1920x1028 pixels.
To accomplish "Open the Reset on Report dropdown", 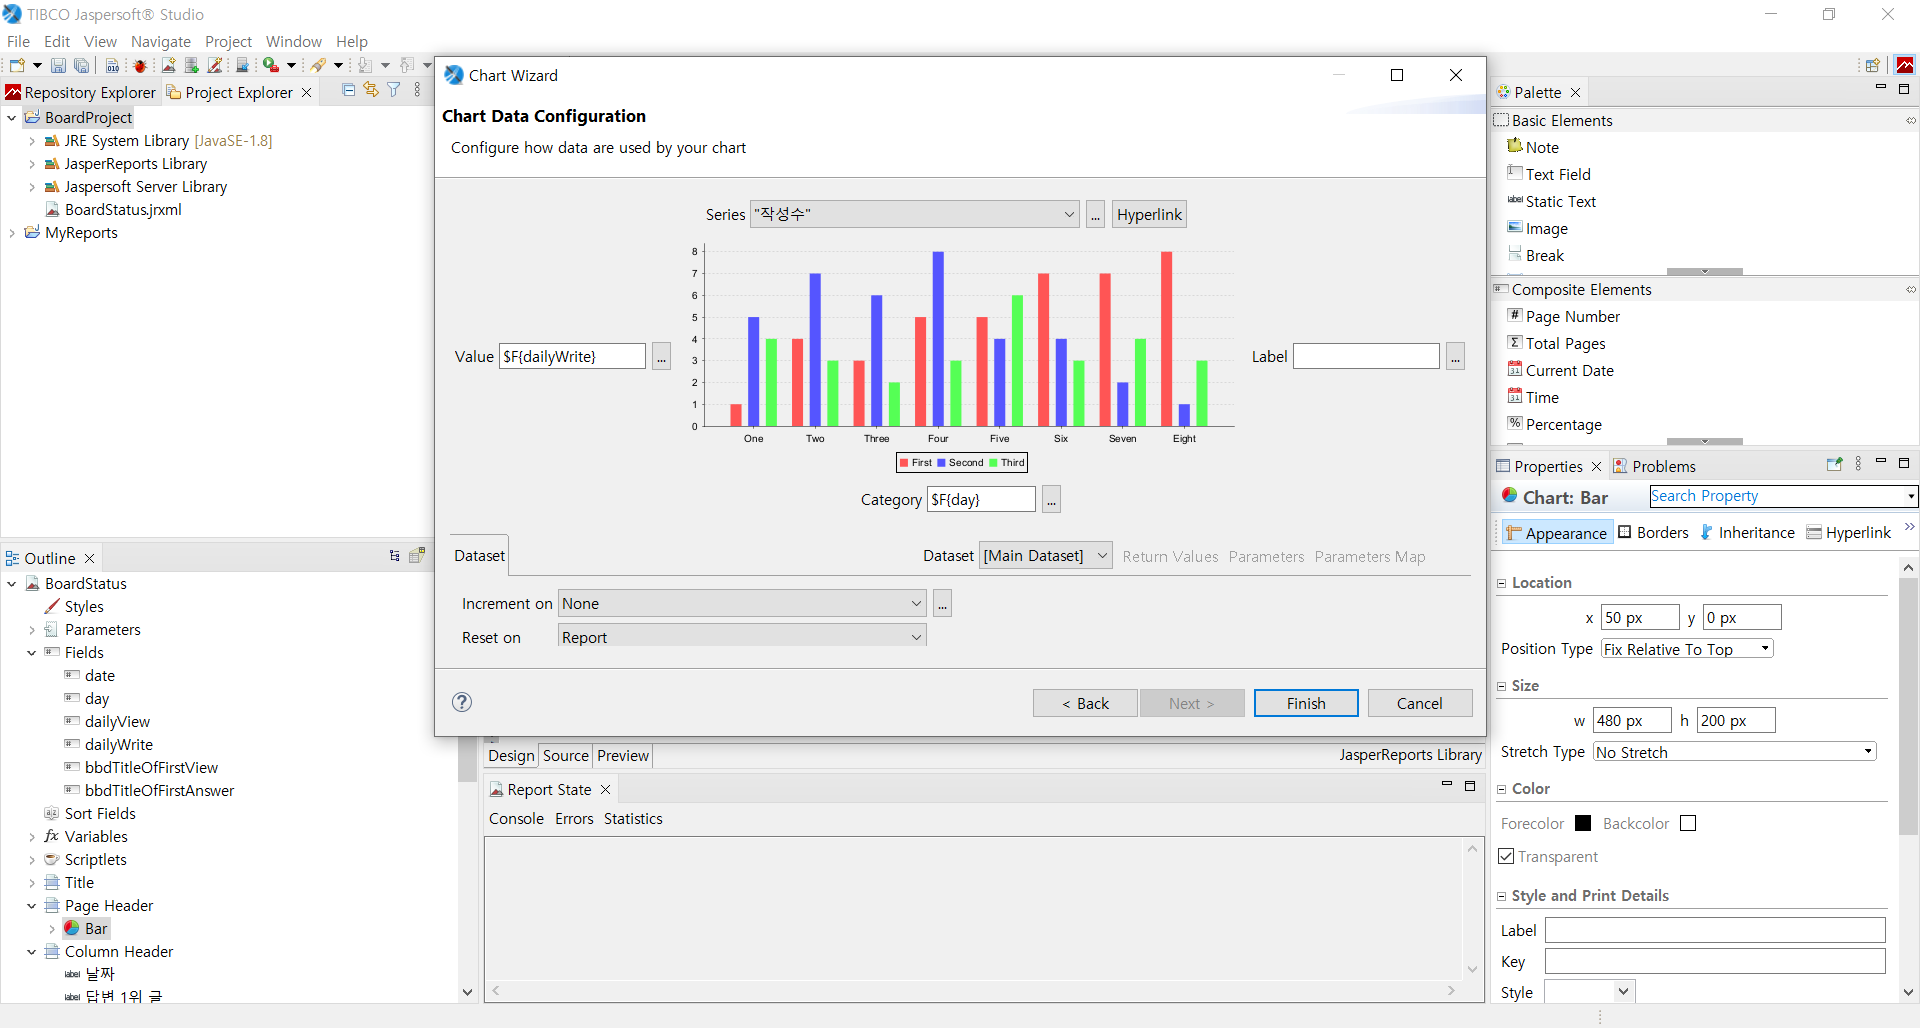I will coord(916,637).
